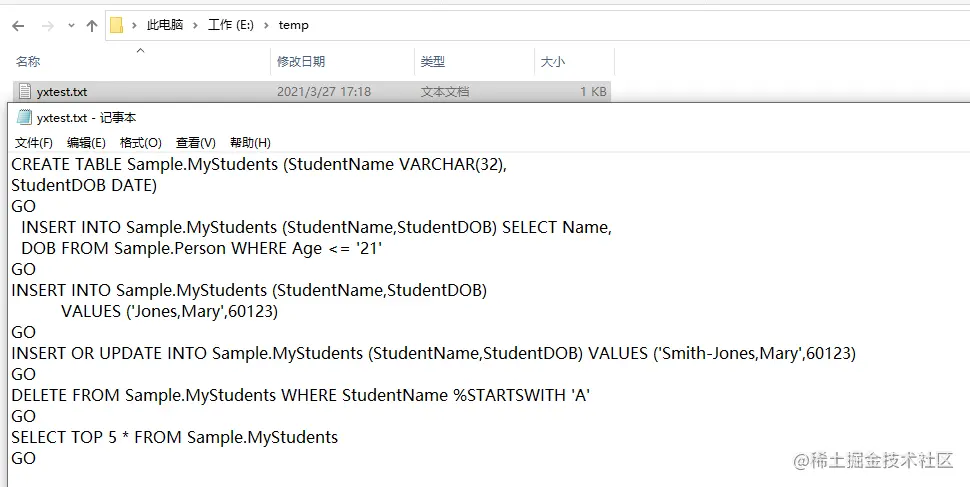
Task: Open the 查看(V) menu
Action: click(x=195, y=143)
